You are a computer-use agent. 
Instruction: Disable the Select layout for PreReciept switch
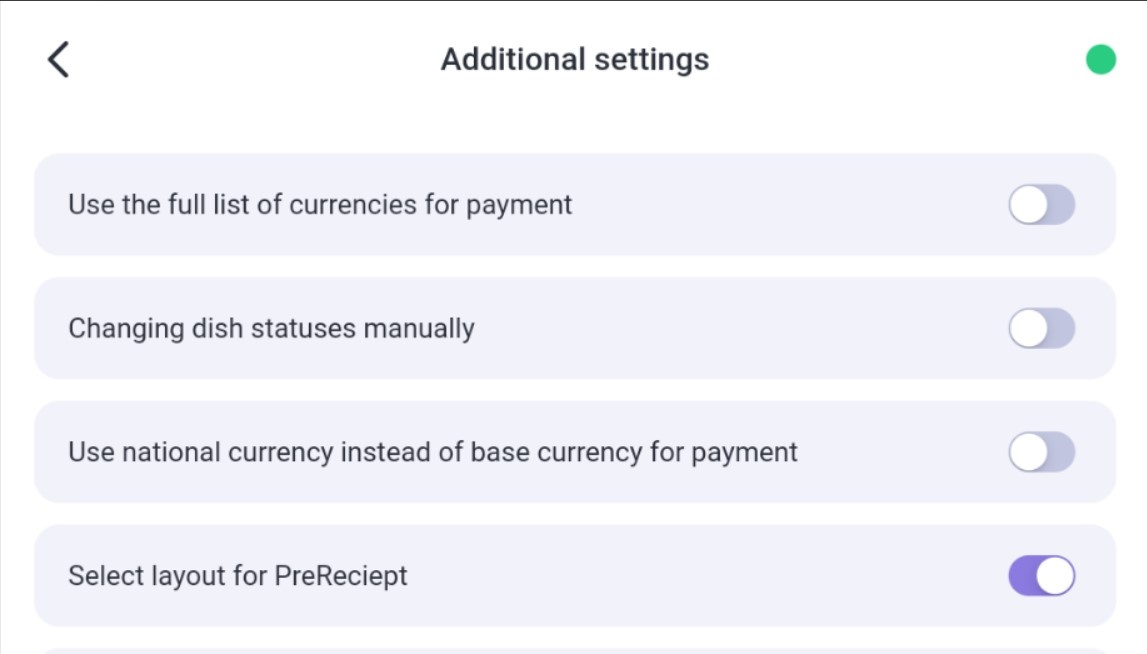[x=1042, y=575]
